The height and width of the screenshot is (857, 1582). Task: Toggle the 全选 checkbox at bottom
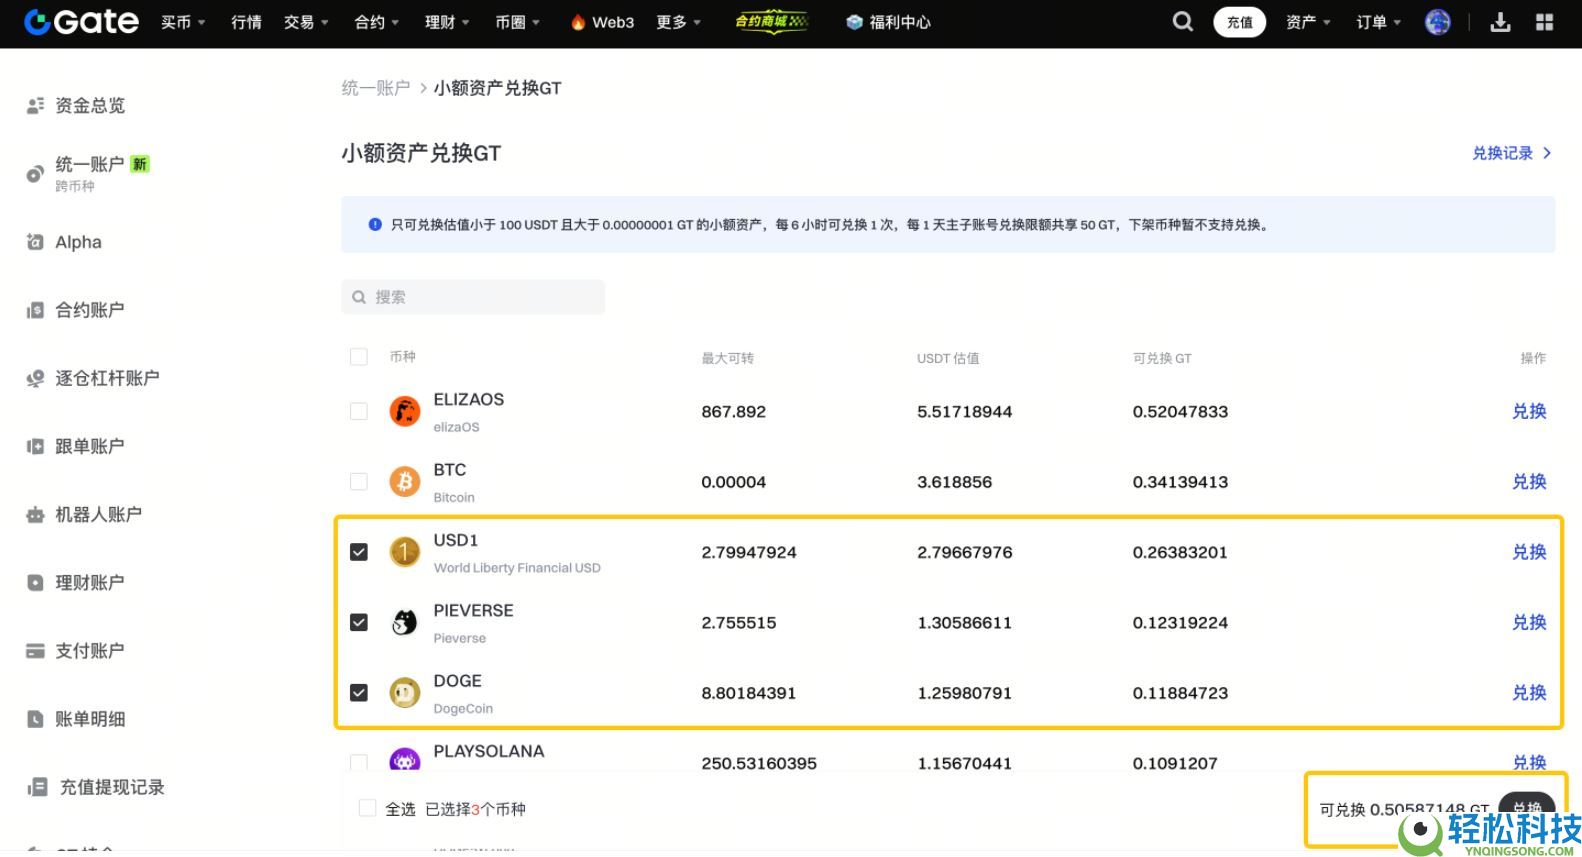(368, 808)
